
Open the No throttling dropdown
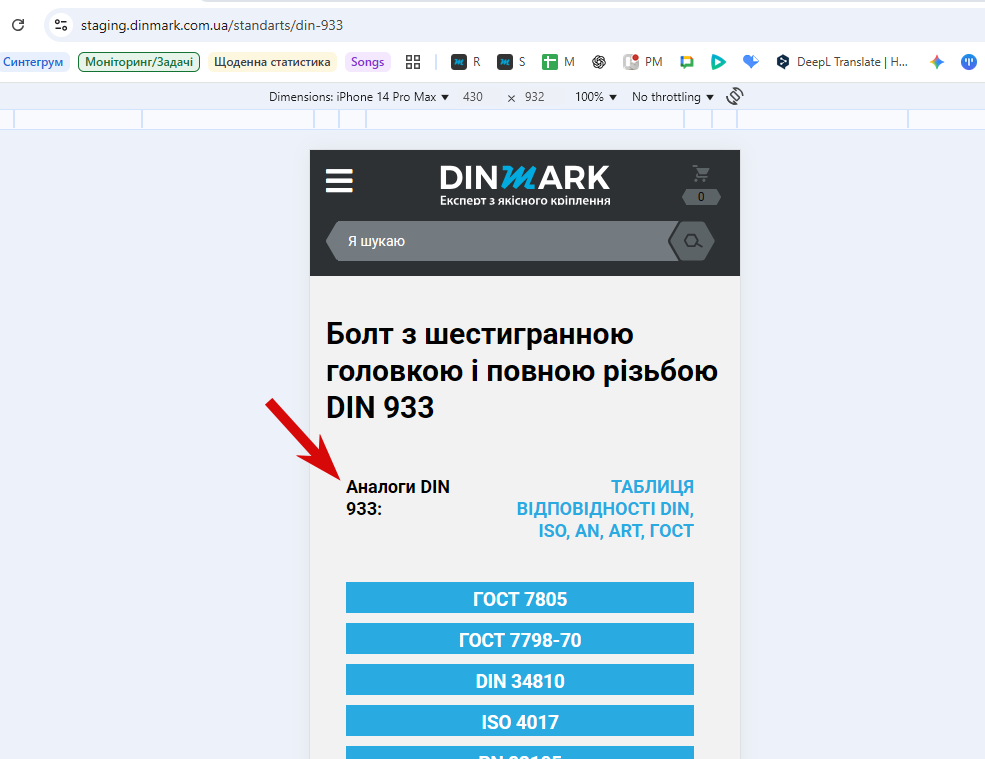(673, 97)
